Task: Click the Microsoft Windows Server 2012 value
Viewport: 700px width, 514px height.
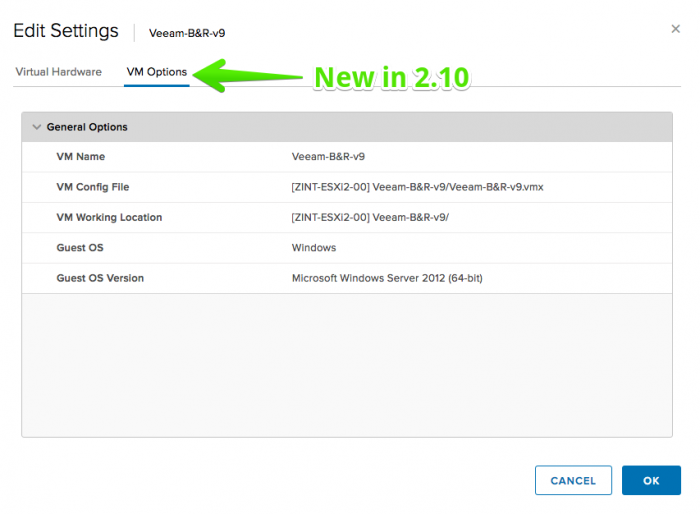Action: 387,278
